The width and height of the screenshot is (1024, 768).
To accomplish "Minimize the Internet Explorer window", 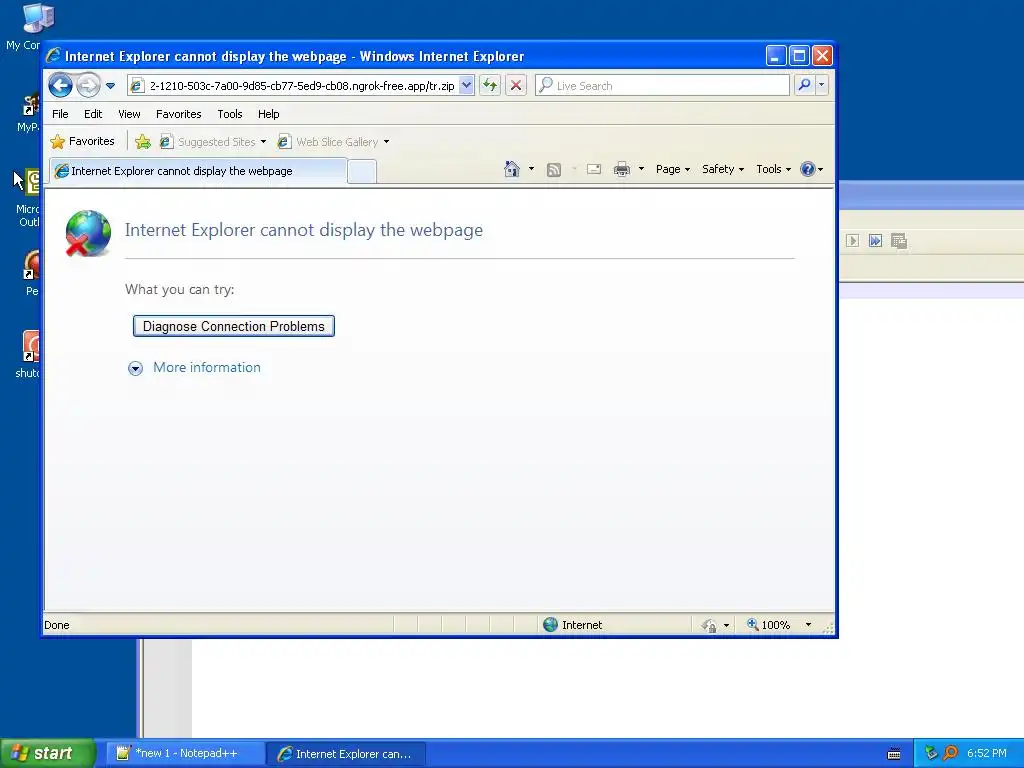I will [776, 56].
